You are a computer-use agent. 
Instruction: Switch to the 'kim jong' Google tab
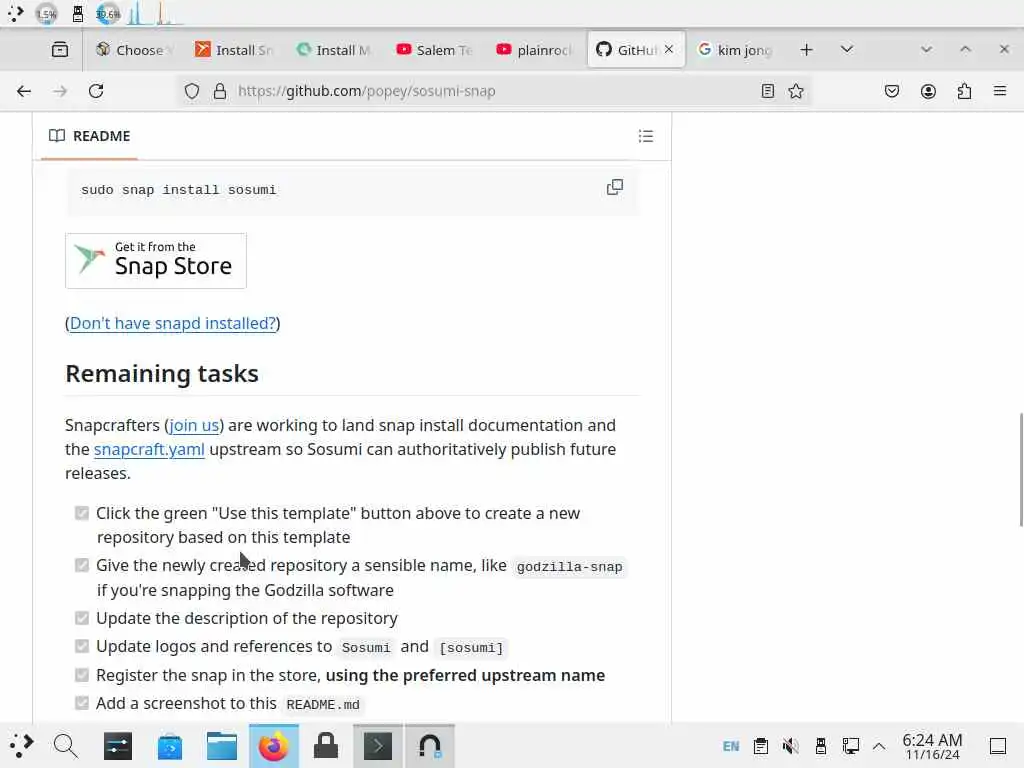point(737,50)
